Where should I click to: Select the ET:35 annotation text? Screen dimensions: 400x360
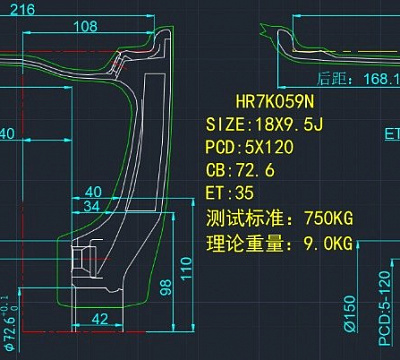pos(229,193)
